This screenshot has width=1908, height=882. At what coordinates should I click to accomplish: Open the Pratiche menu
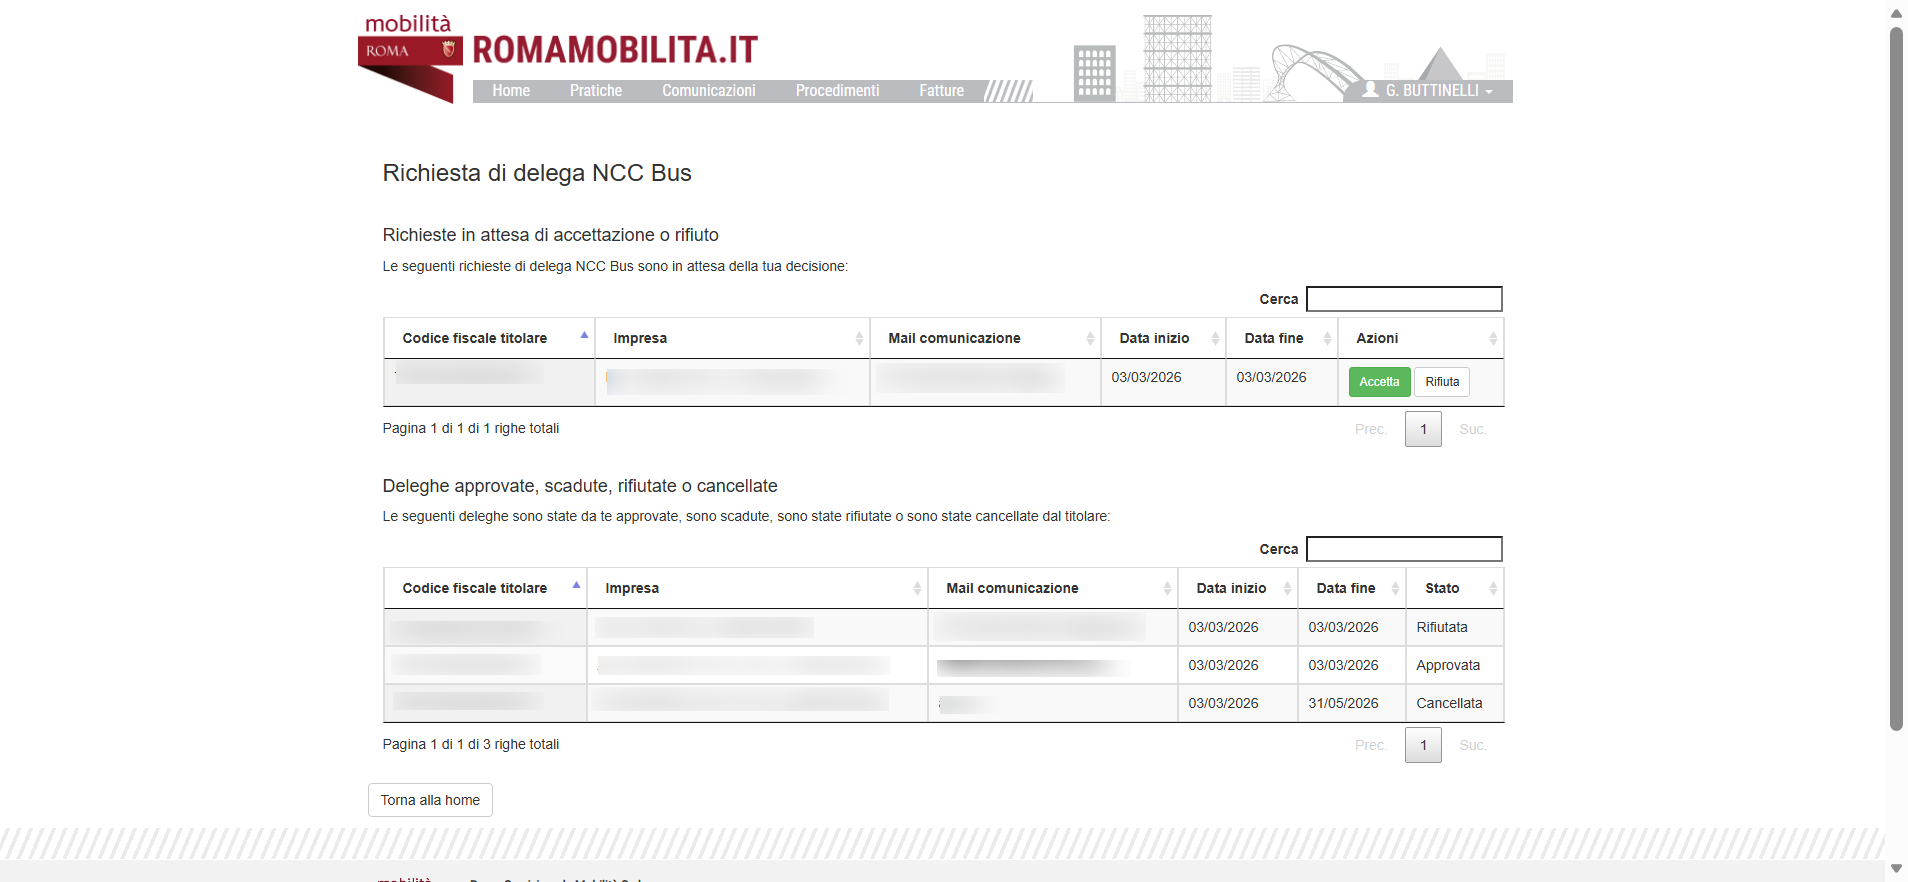[x=596, y=91]
